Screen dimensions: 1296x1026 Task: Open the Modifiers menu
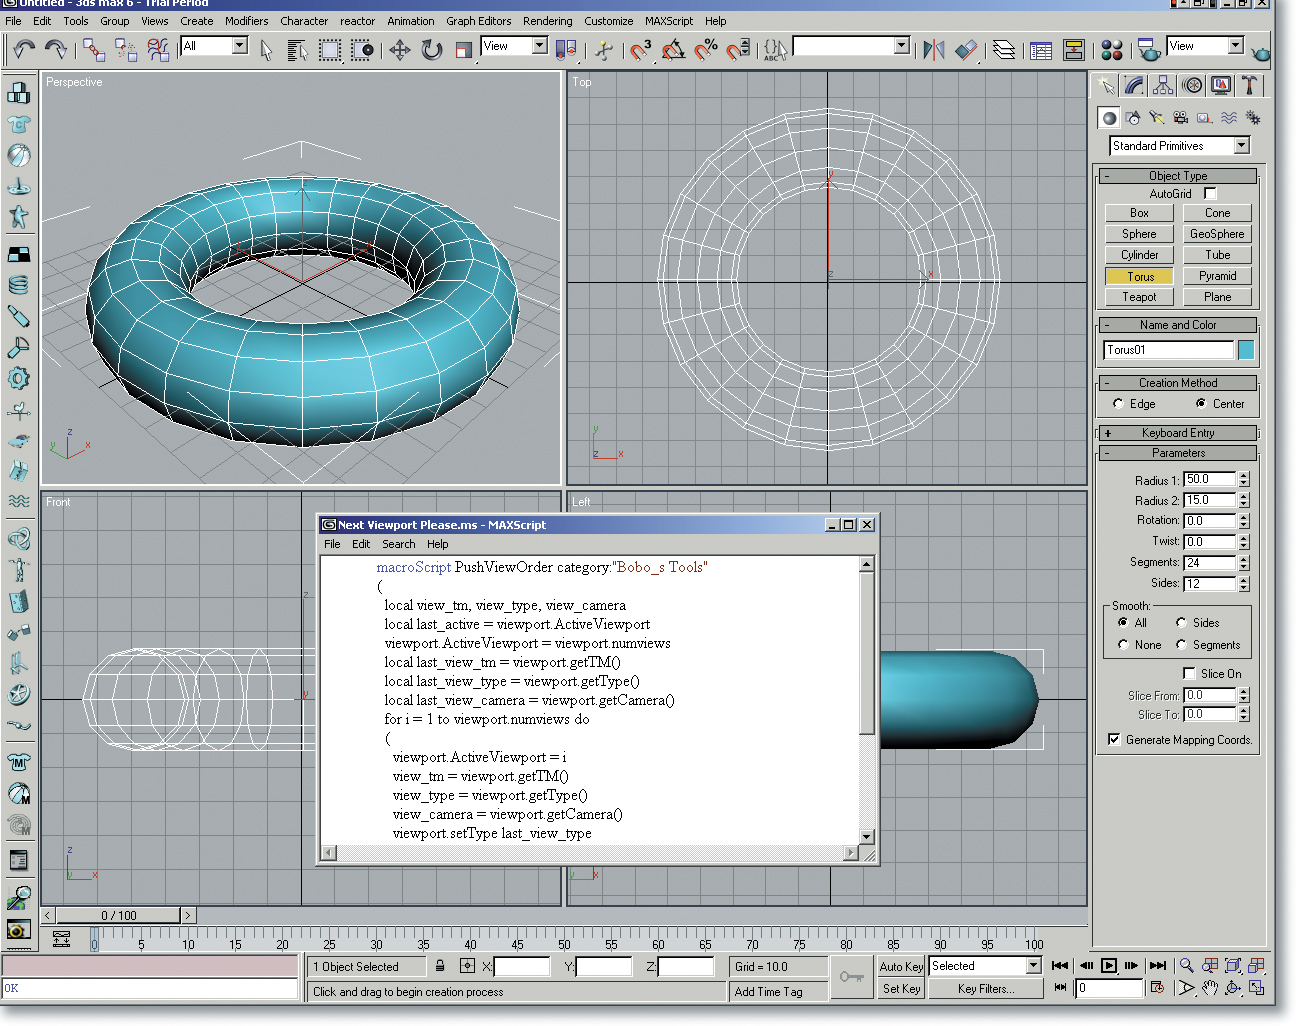246,21
